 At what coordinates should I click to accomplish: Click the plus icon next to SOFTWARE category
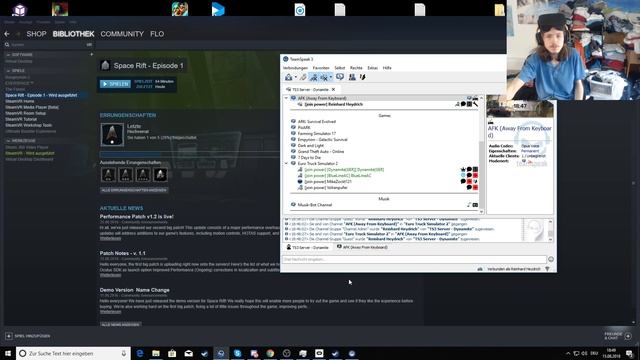(91, 54)
